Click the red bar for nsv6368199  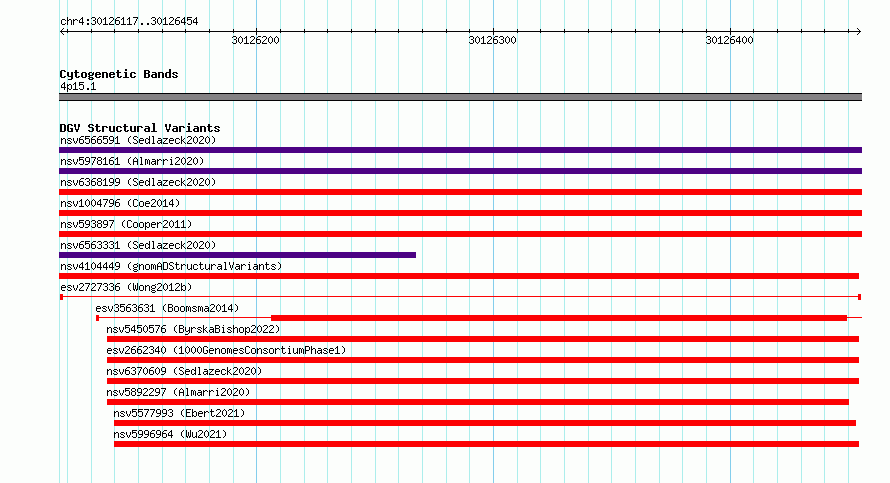click(460, 192)
